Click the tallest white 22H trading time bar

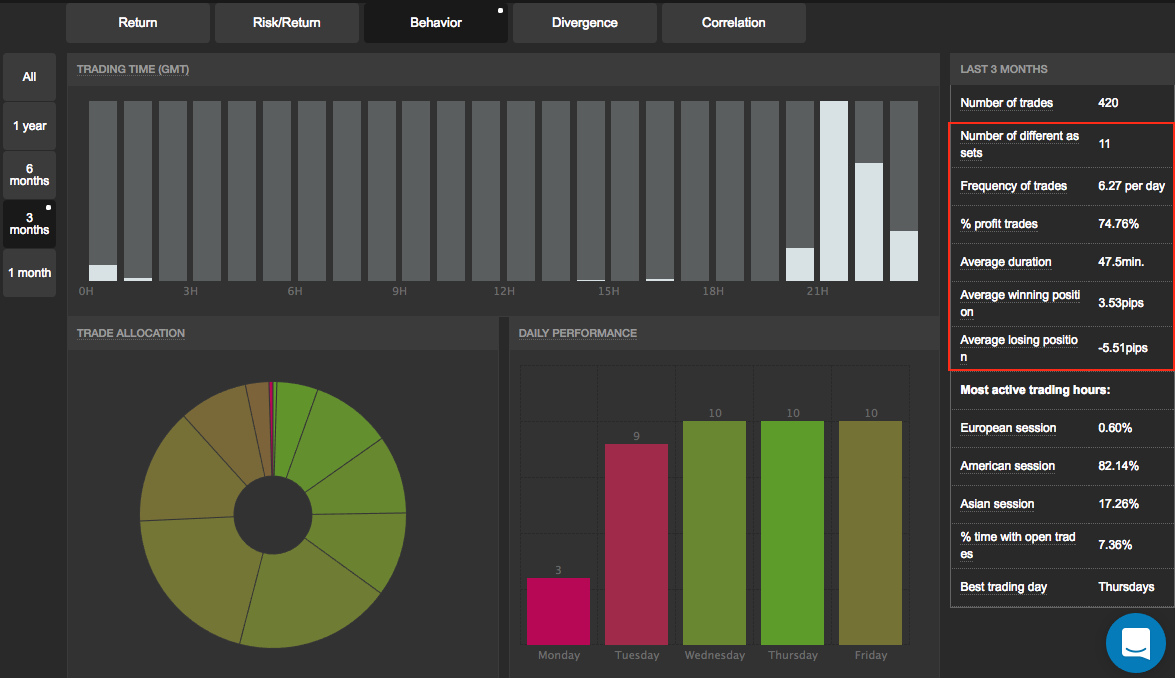point(834,191)
